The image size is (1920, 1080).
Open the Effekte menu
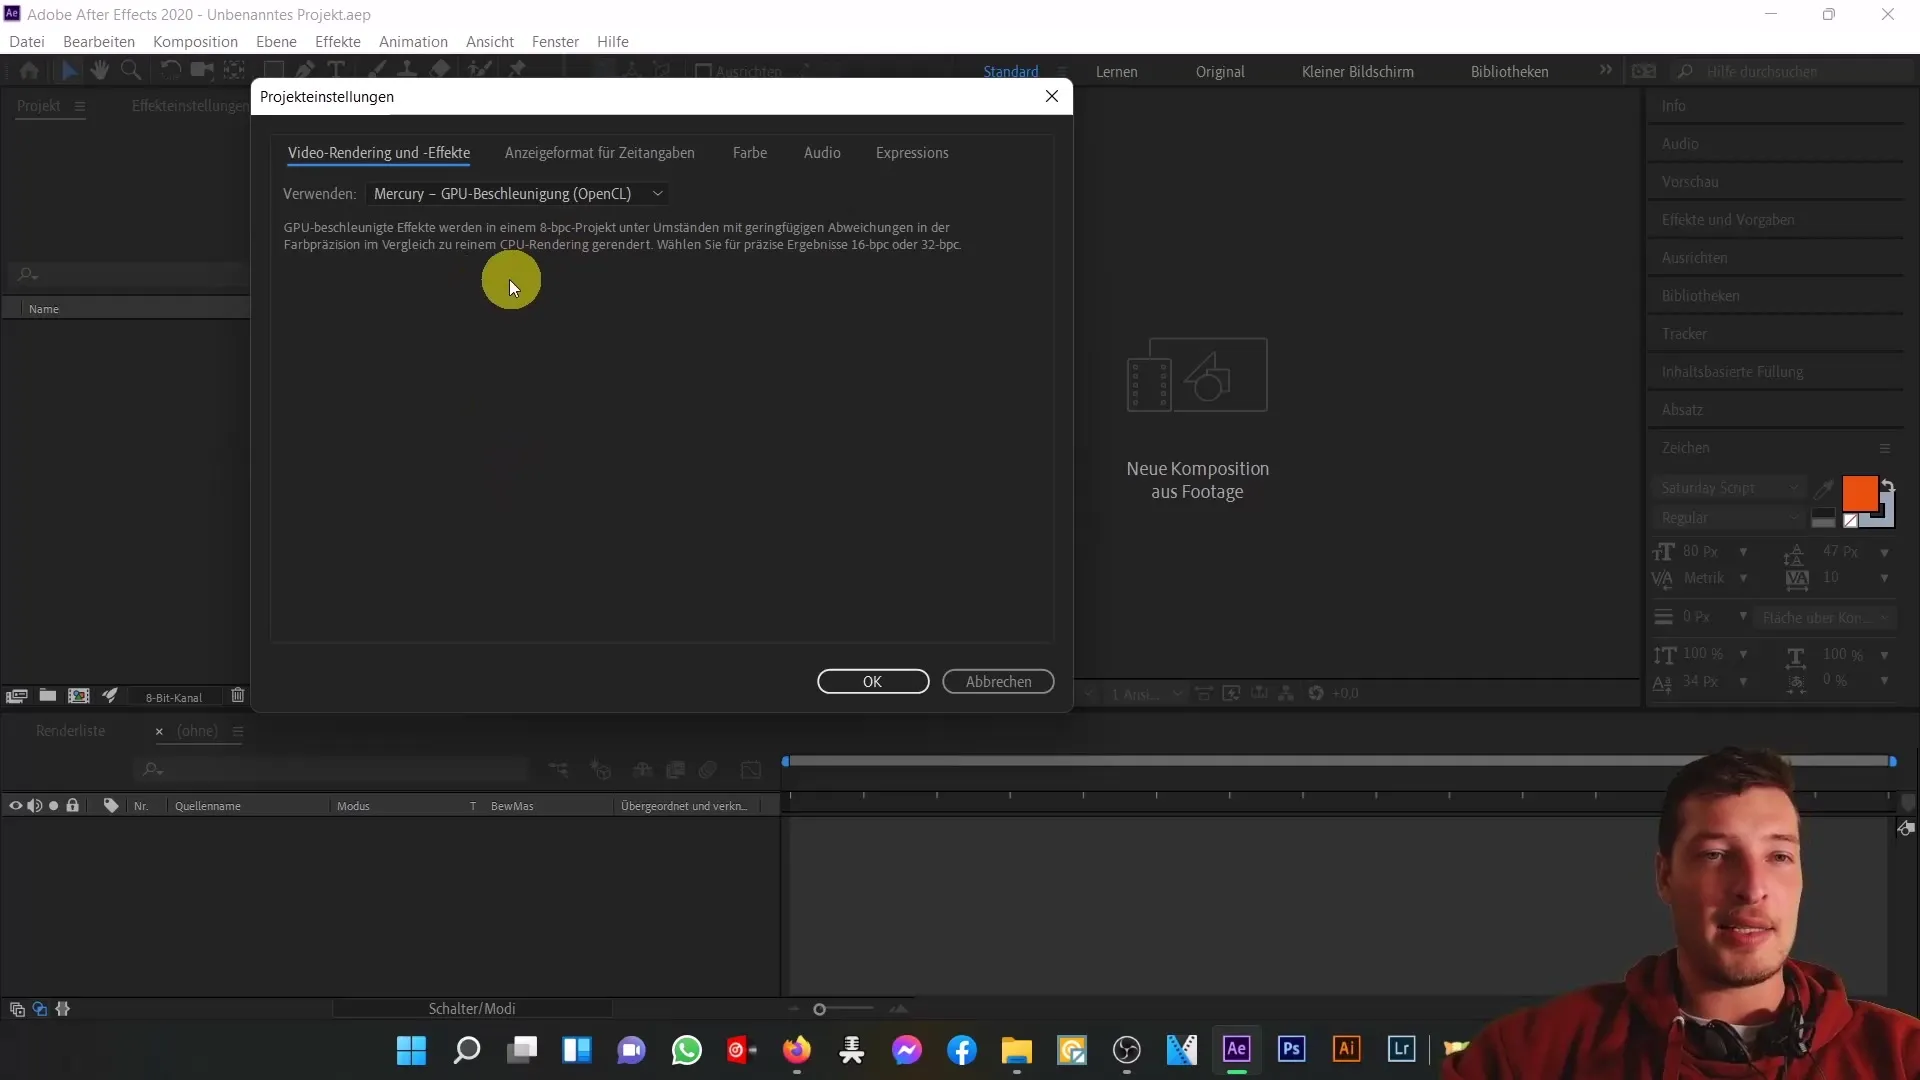(338, 42)
